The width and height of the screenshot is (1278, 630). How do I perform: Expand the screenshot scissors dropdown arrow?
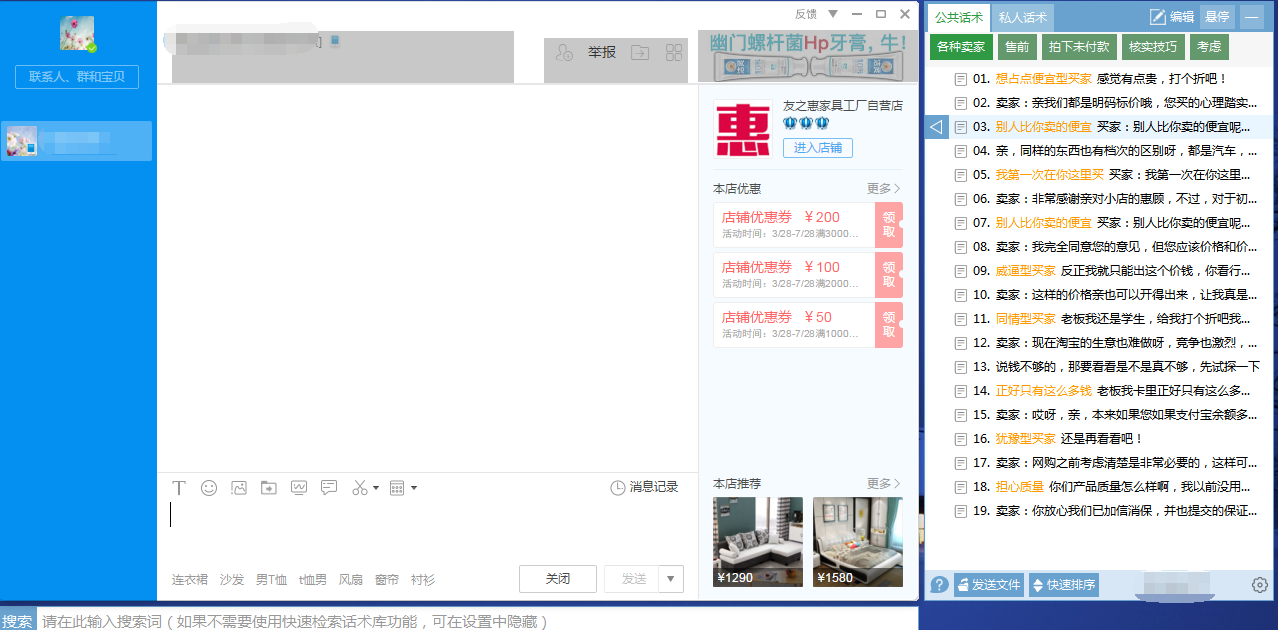tap(376, 488)
